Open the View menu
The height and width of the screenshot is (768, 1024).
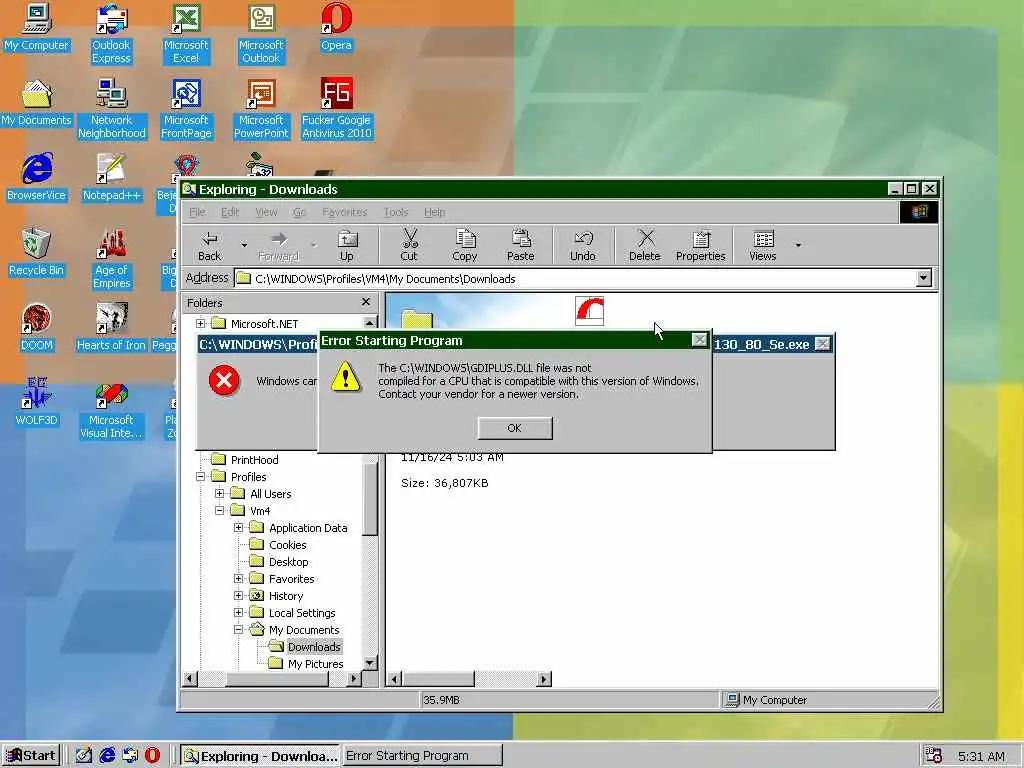266,212
